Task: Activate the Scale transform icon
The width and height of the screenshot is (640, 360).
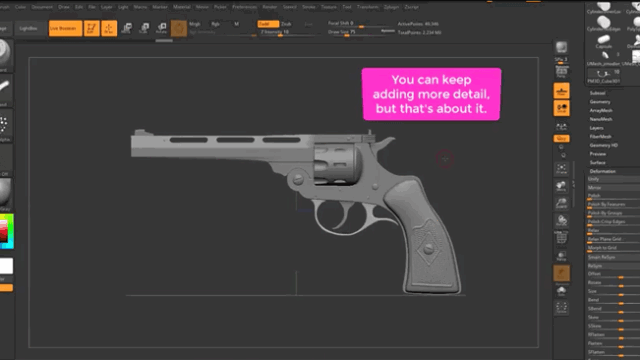Action: [x=144, y=28]
